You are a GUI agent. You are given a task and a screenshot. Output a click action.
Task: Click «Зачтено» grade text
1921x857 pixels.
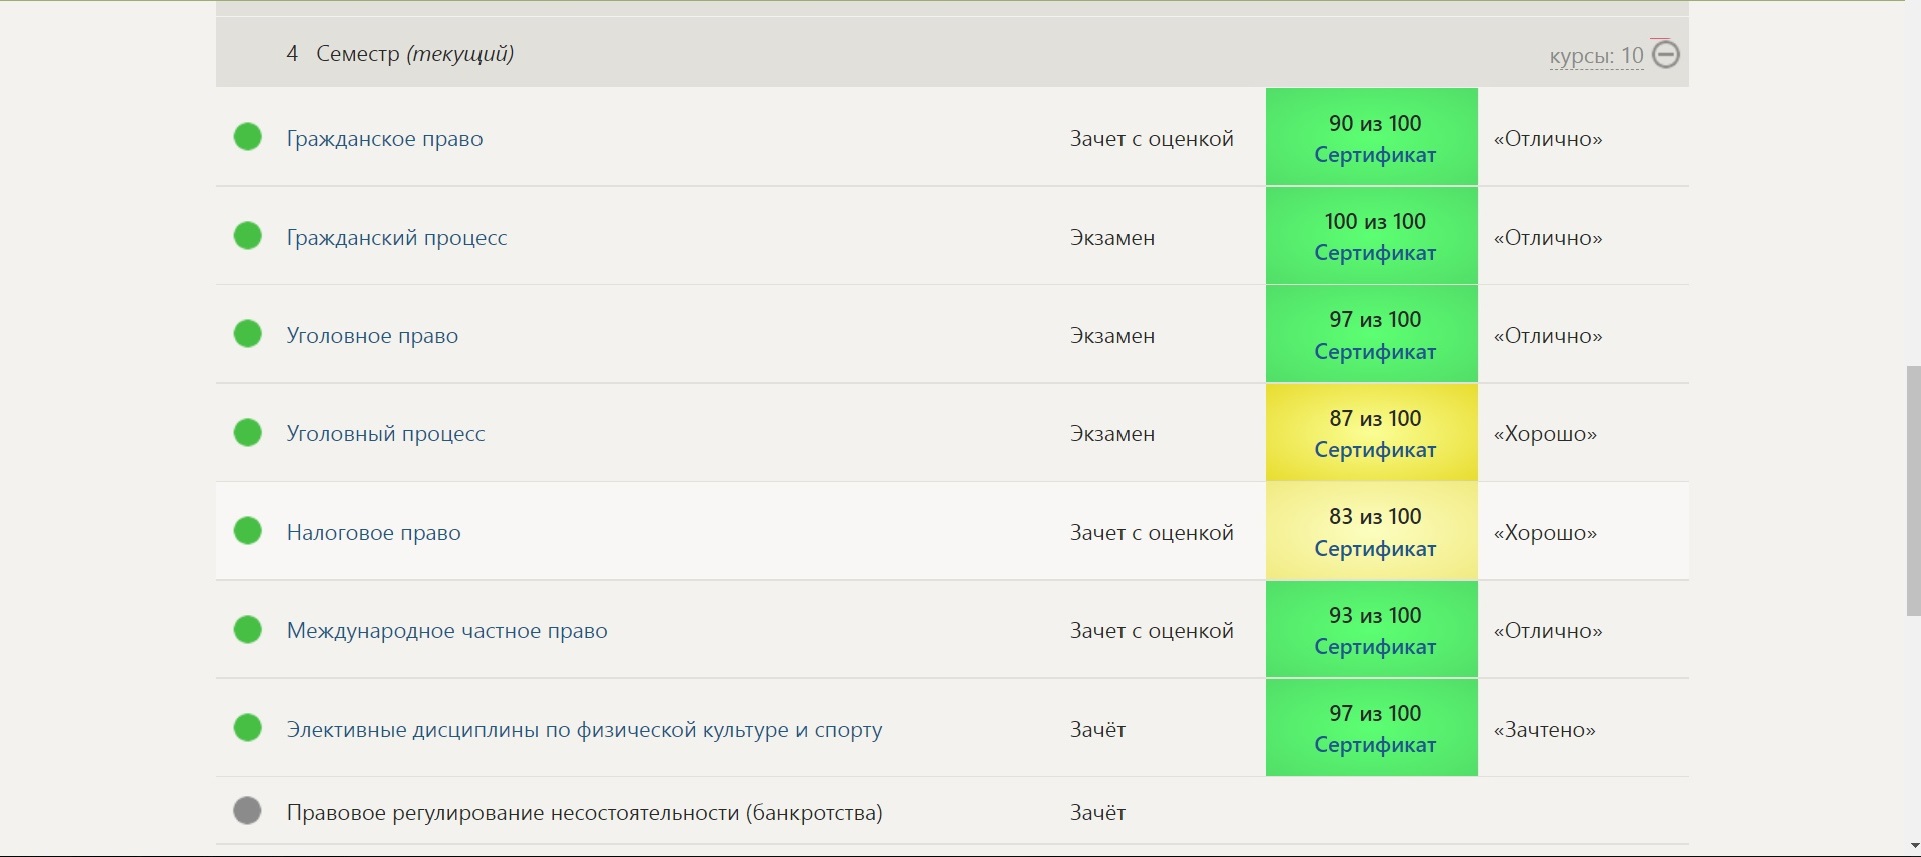[1544, 730]
